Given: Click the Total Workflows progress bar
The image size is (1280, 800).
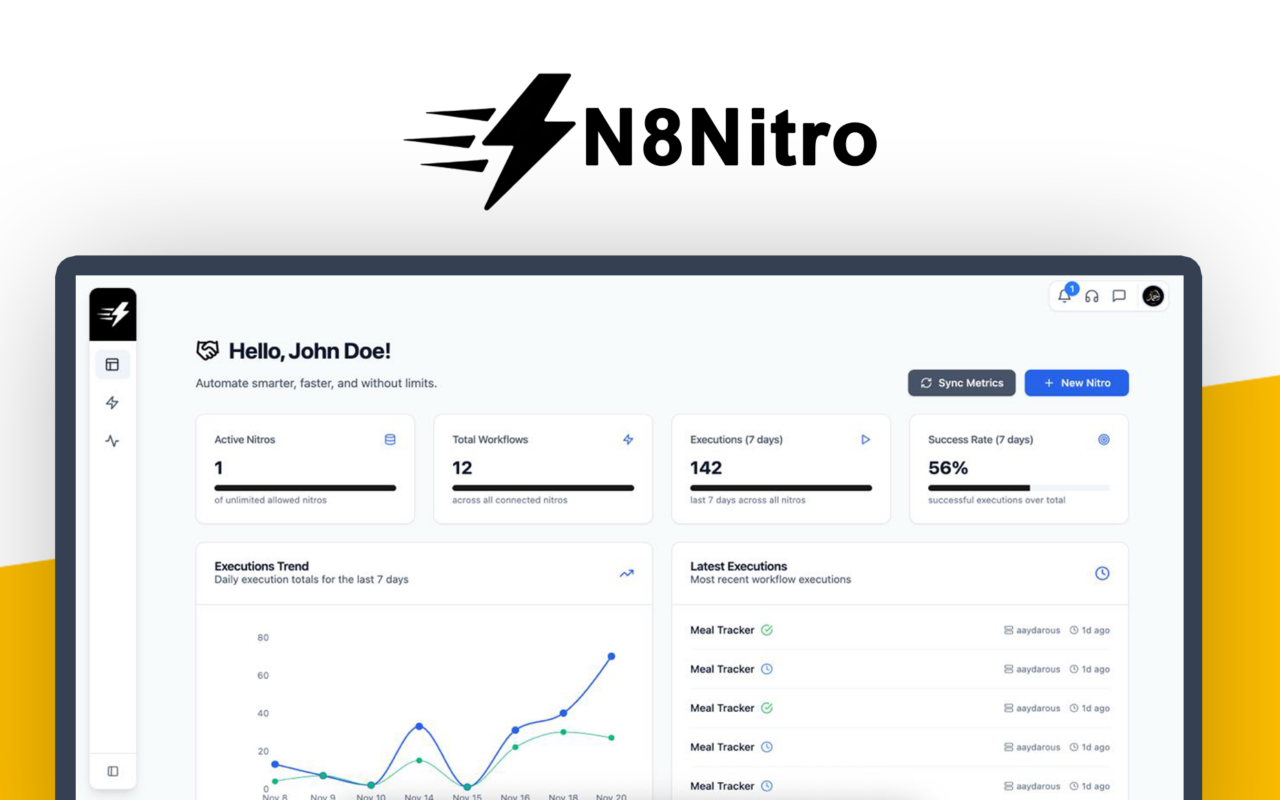Looking at the screenshot, I should [543, 488].
